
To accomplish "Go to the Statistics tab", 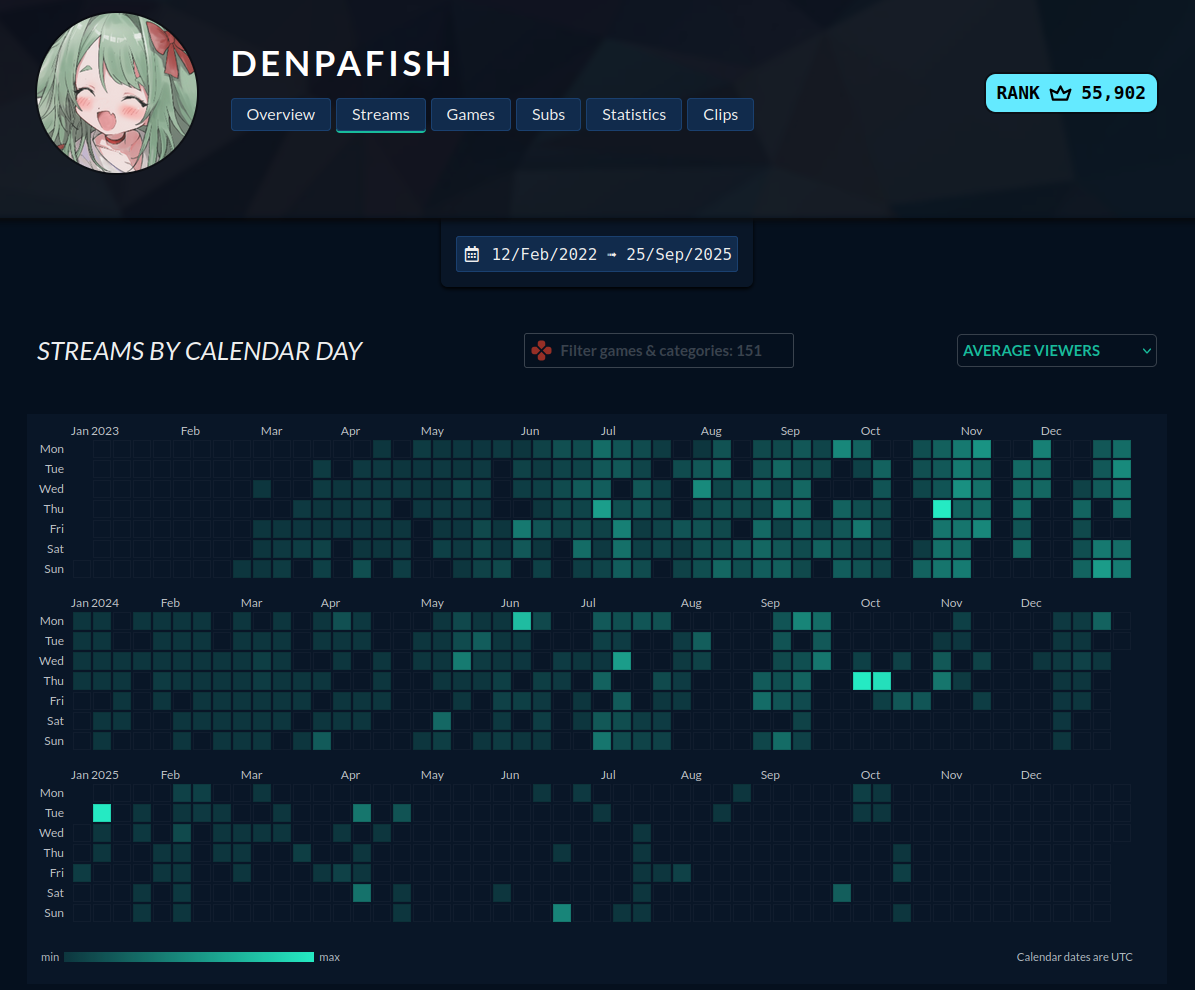I will (633, 114).
